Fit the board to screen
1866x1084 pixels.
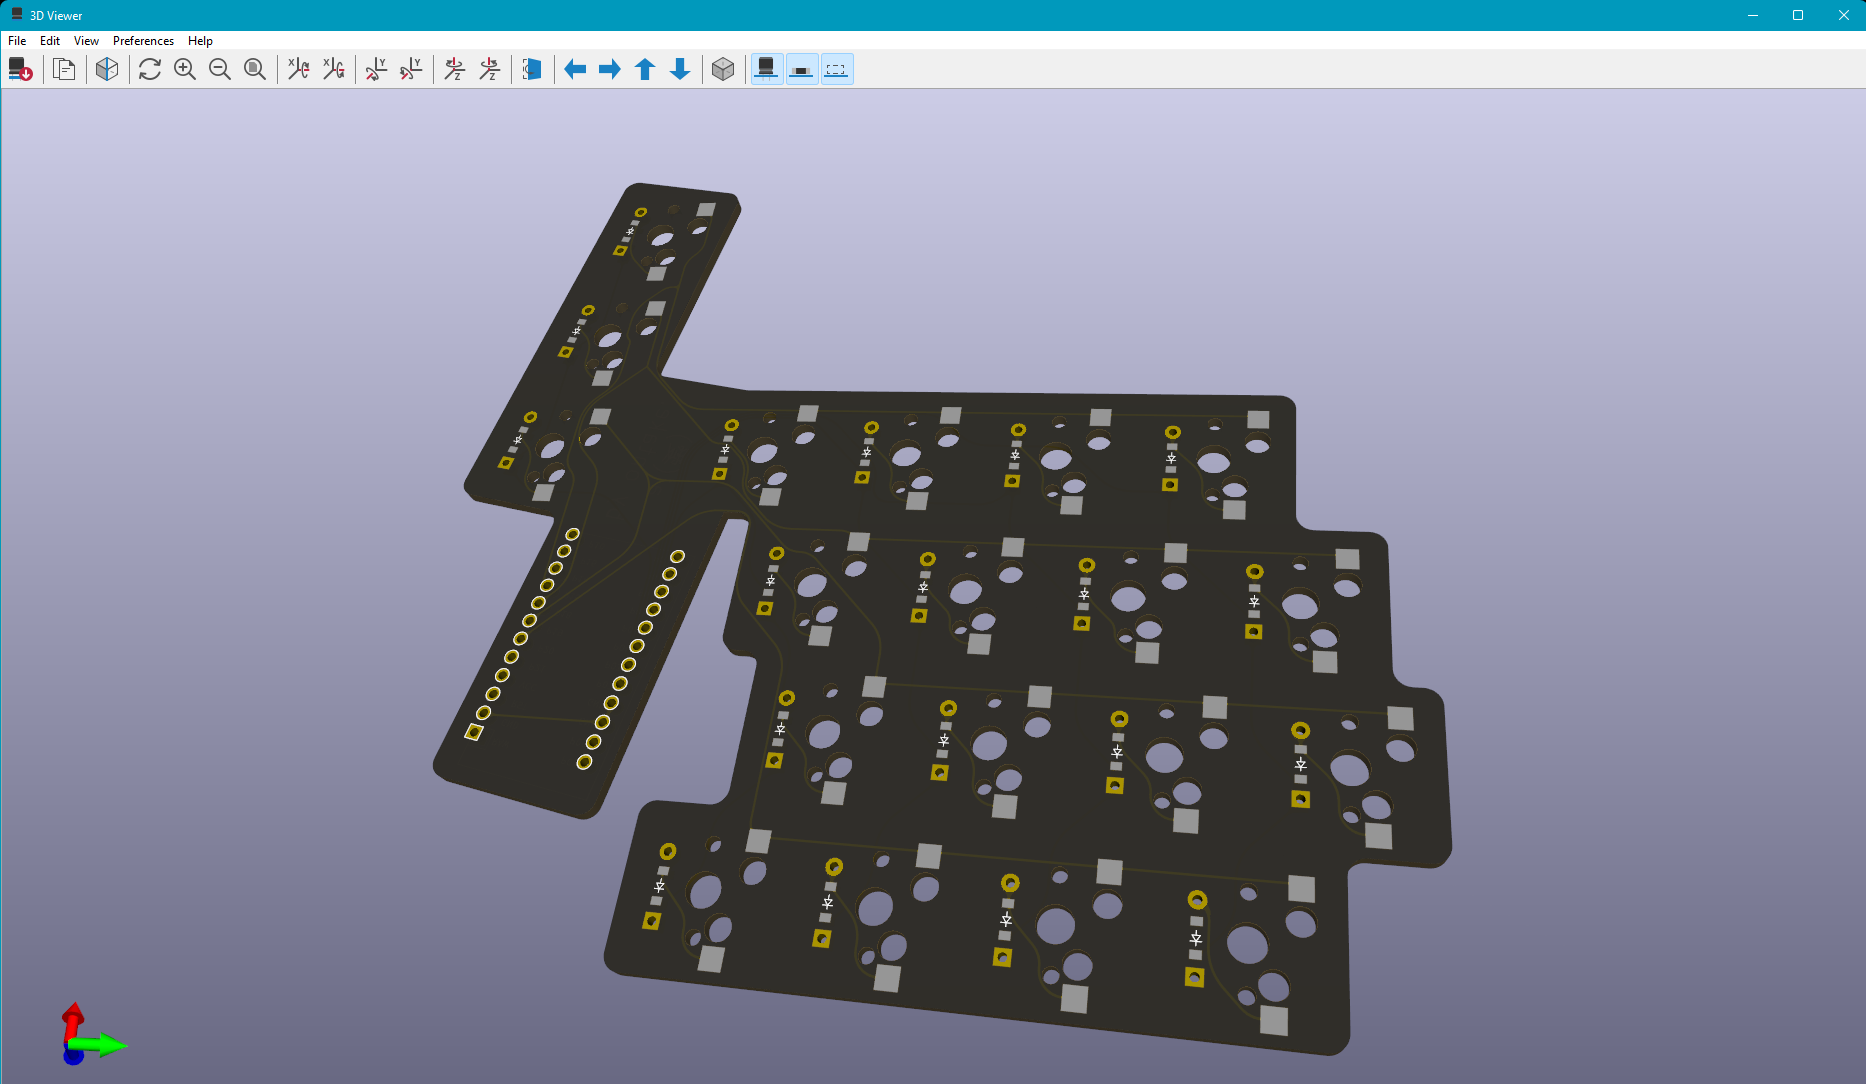(x=255, y=69)
